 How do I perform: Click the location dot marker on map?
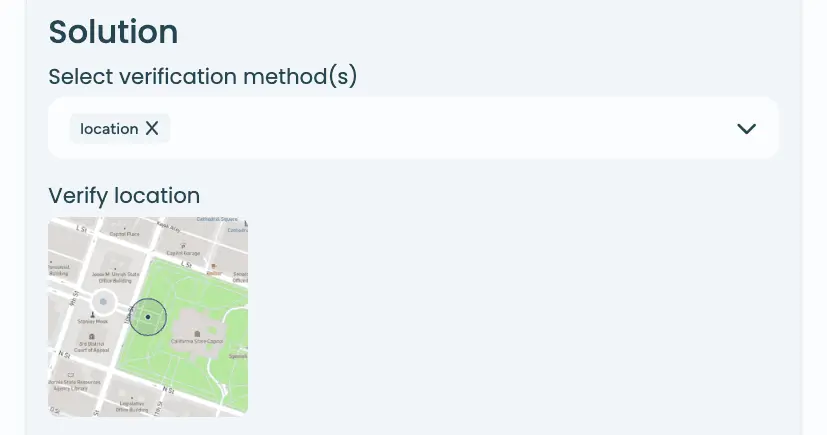[148, 317]
